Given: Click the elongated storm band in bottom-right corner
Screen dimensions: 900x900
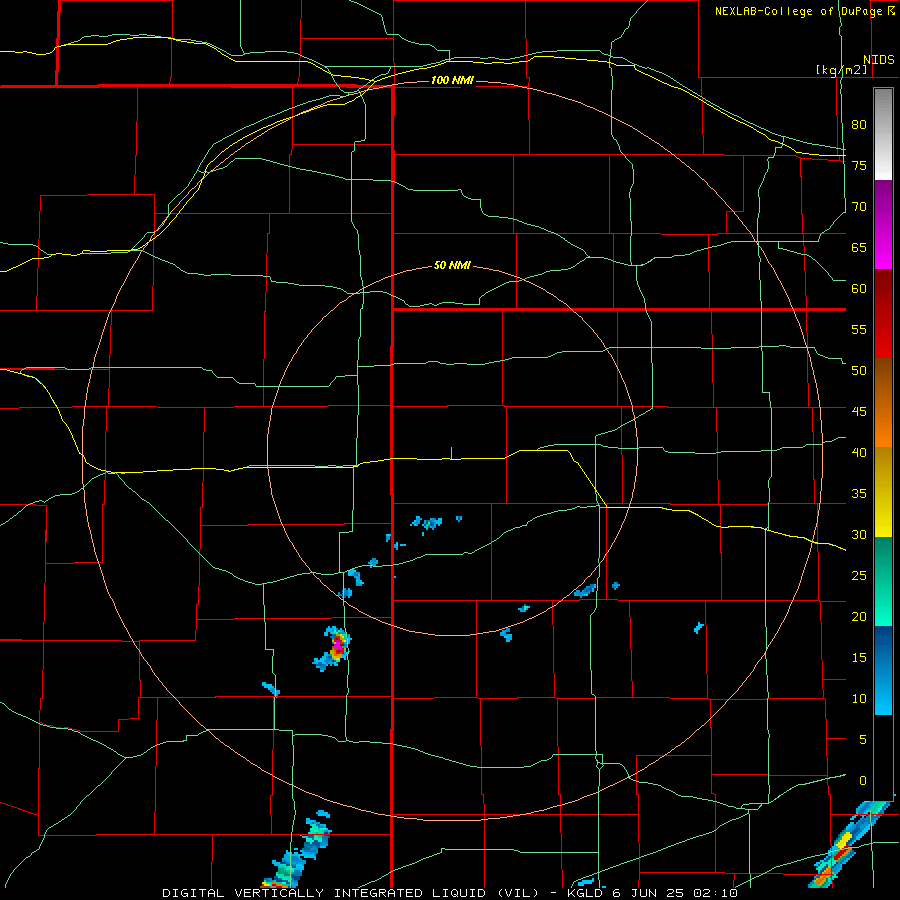Looking at the screenshot, I should (849, 844).
